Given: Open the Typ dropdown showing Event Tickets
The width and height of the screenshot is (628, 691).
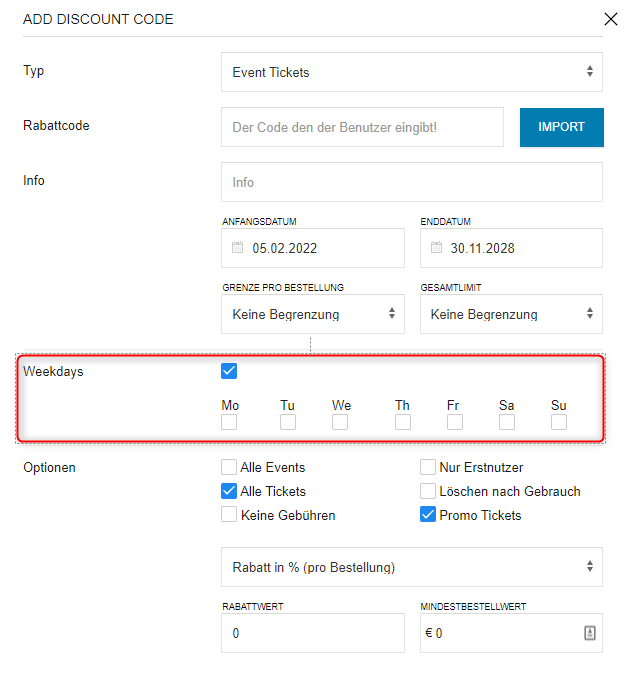Looking at the screenshot, I should click(x=411, y=72).
